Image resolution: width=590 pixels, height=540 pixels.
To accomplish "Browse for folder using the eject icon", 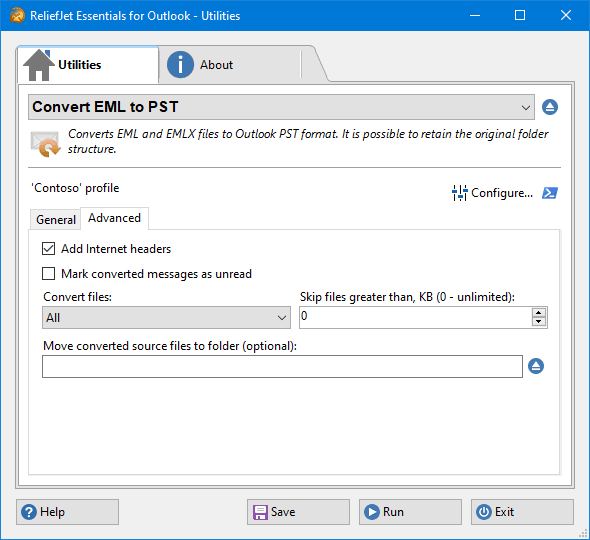I will [x=536, y=366].
